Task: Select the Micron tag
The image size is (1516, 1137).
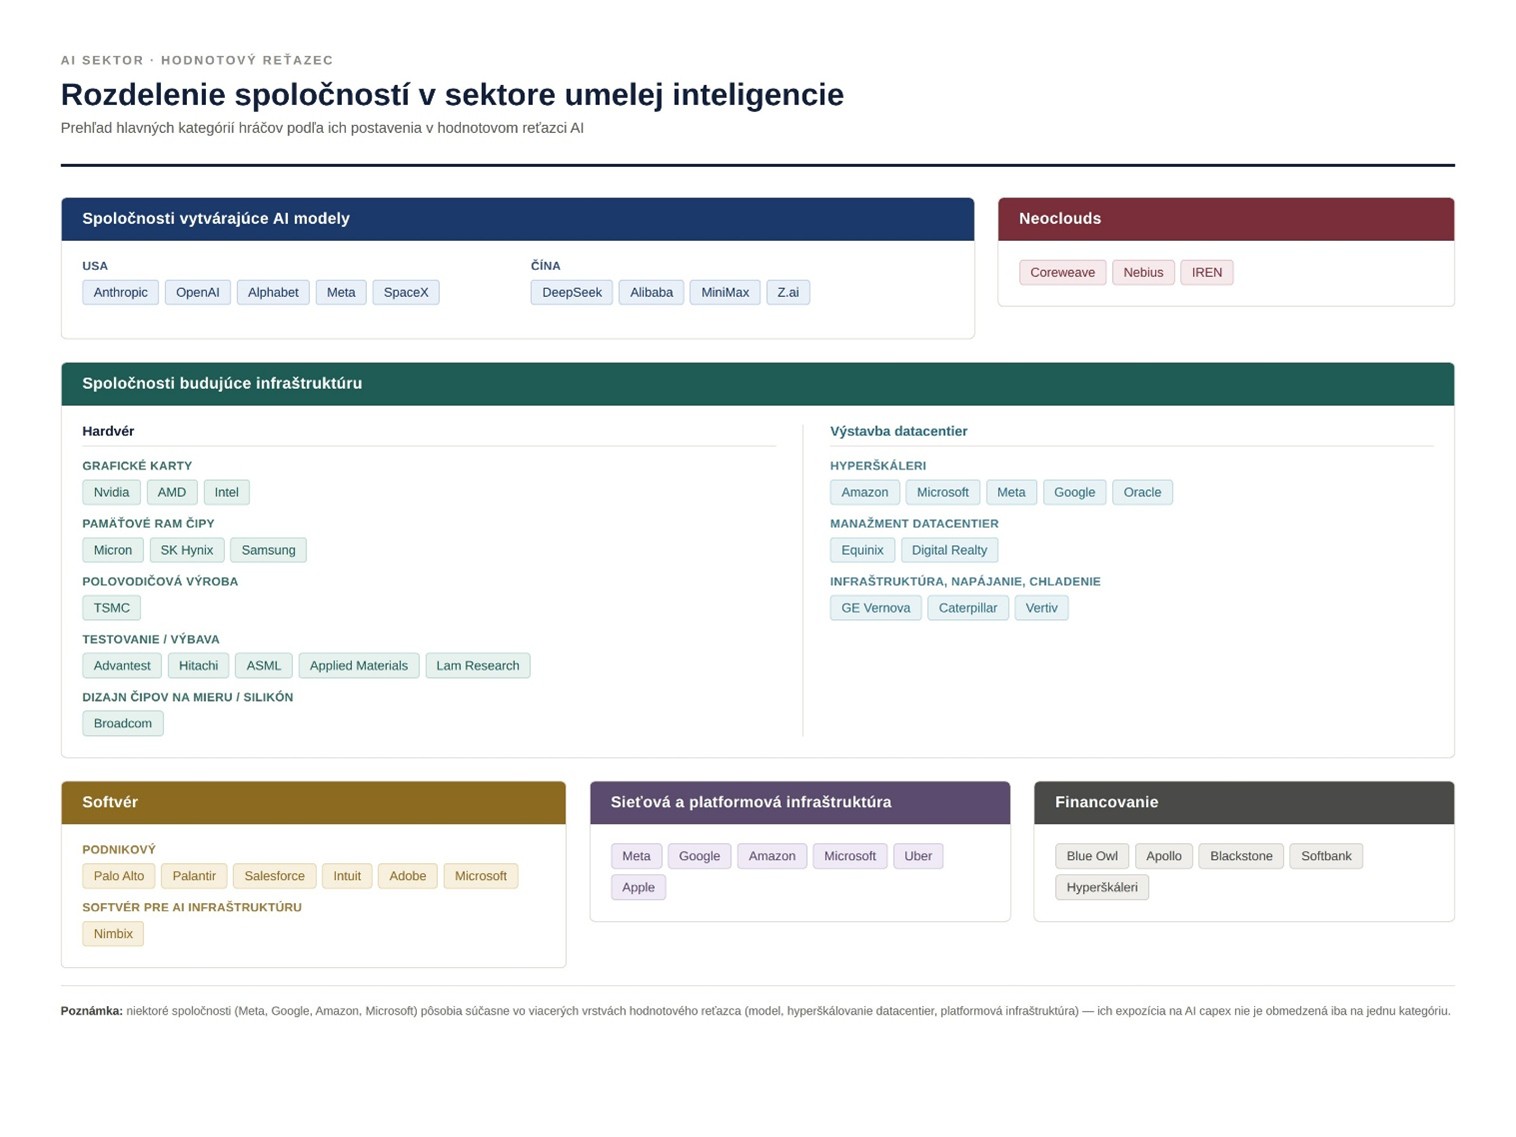Action: [x=113, y=550]
